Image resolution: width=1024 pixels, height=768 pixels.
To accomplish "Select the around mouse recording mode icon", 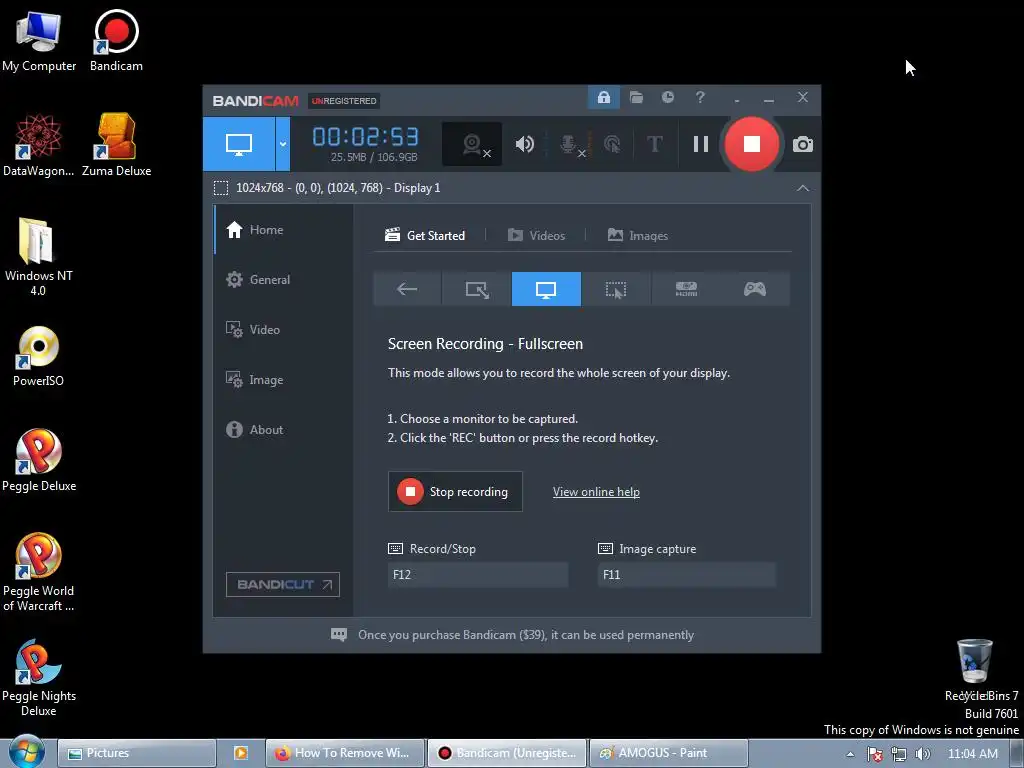I will (616, 289).
